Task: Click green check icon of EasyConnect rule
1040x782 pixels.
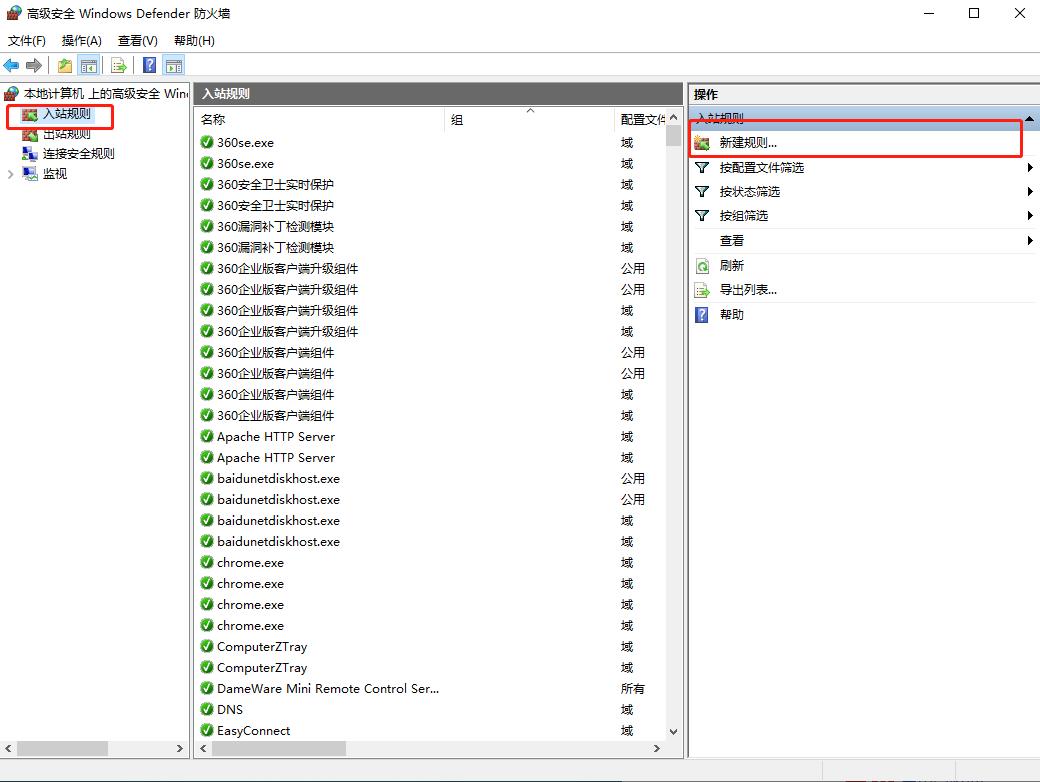Action: (207, 730)
